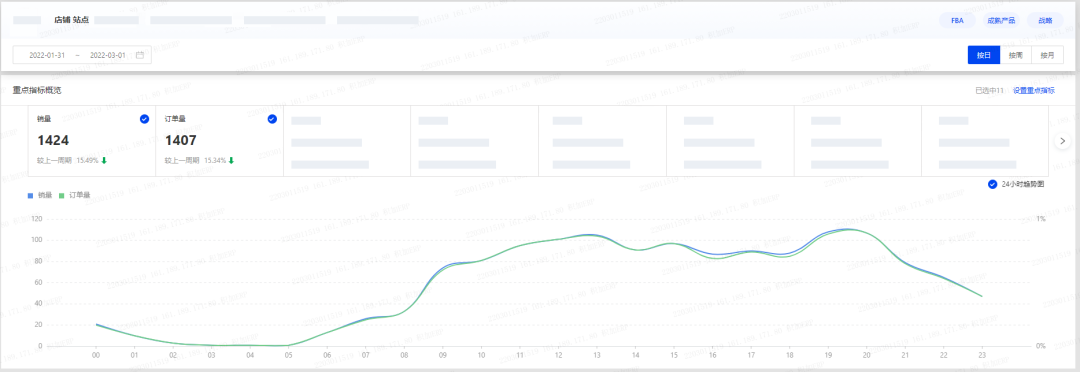The width and height of the screenshot is (1080, 372).
Task: Click the green down arrow under 订单量
Action: pyautogui.click(x=231, y=161)
